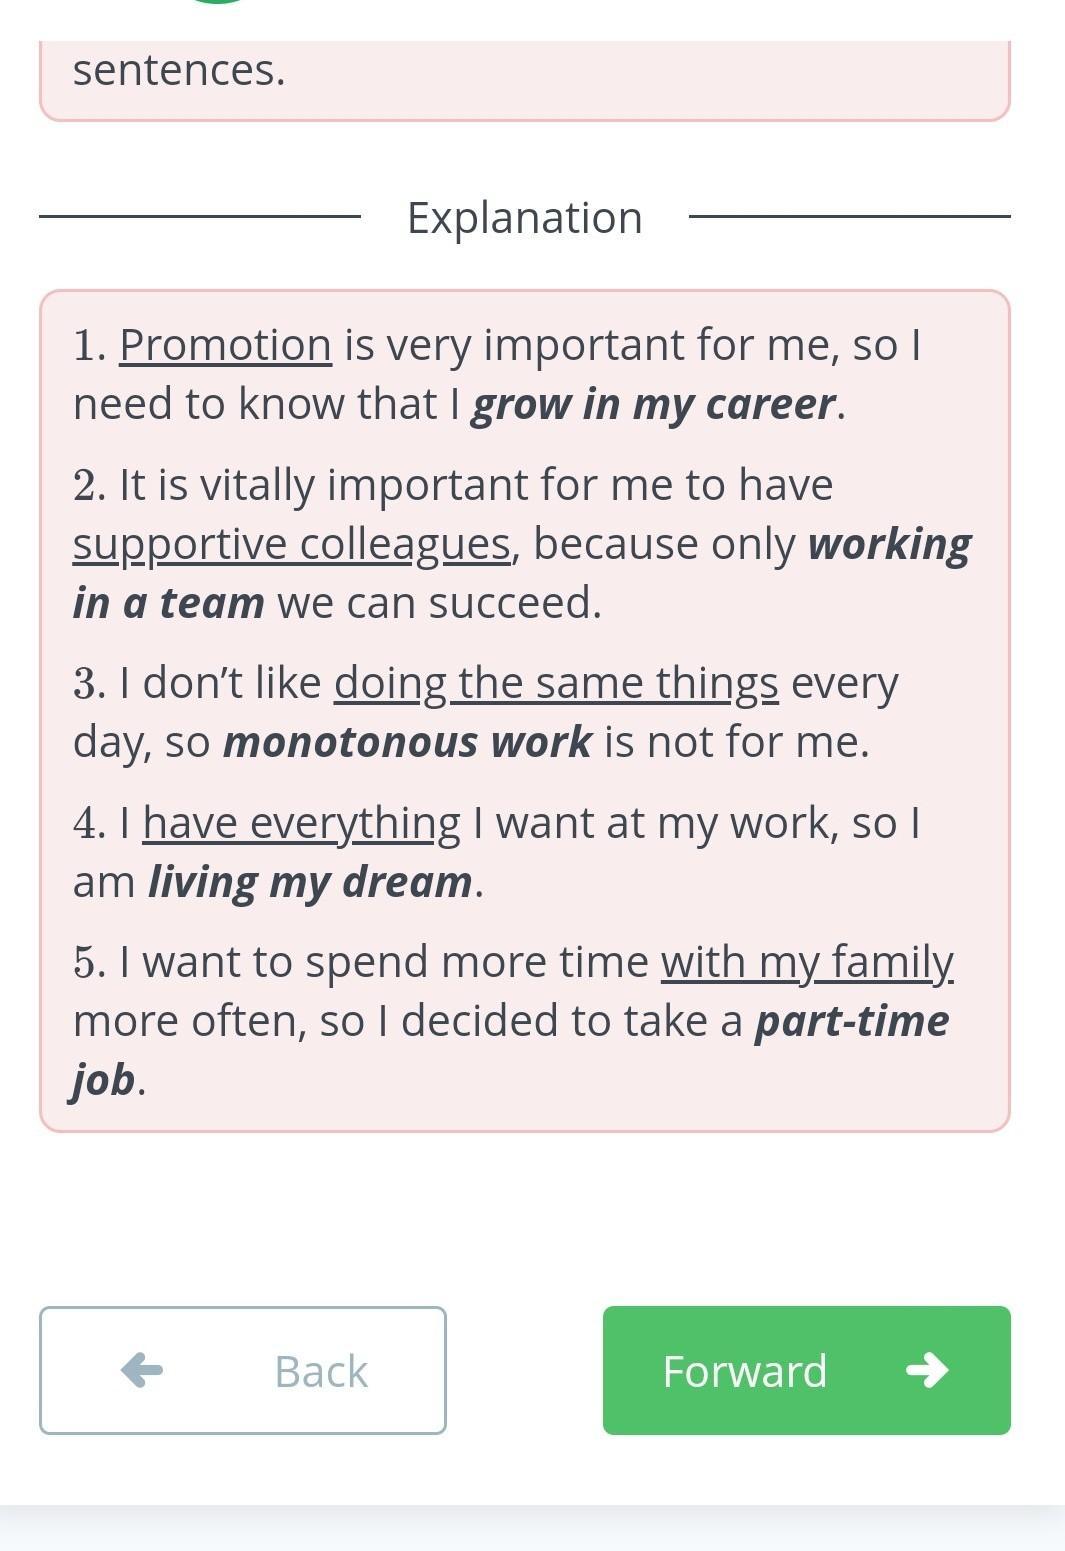Click the bold "monotonous work" phrase
Viewport: 1065px width, 1551px height.
pyautogui.click(x=407, y=742)
